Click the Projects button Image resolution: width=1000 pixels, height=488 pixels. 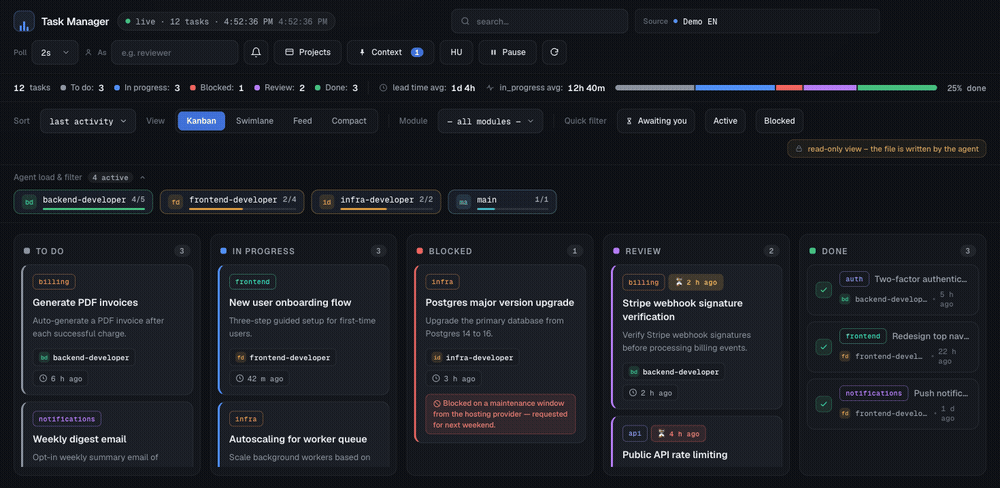(307, 52)
